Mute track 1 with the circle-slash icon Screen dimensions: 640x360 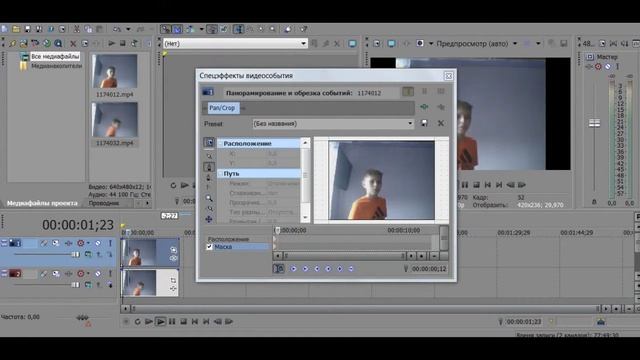[98, 243]
